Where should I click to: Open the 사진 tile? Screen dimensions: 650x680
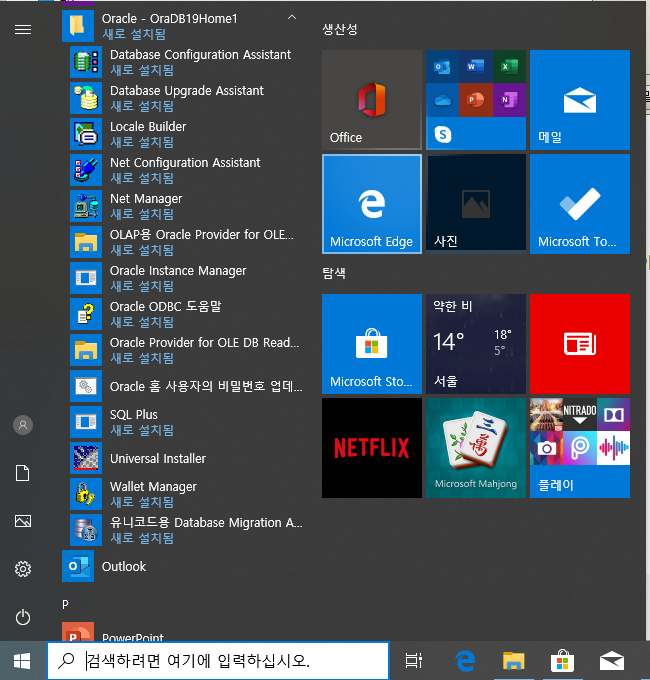(476, 204)
